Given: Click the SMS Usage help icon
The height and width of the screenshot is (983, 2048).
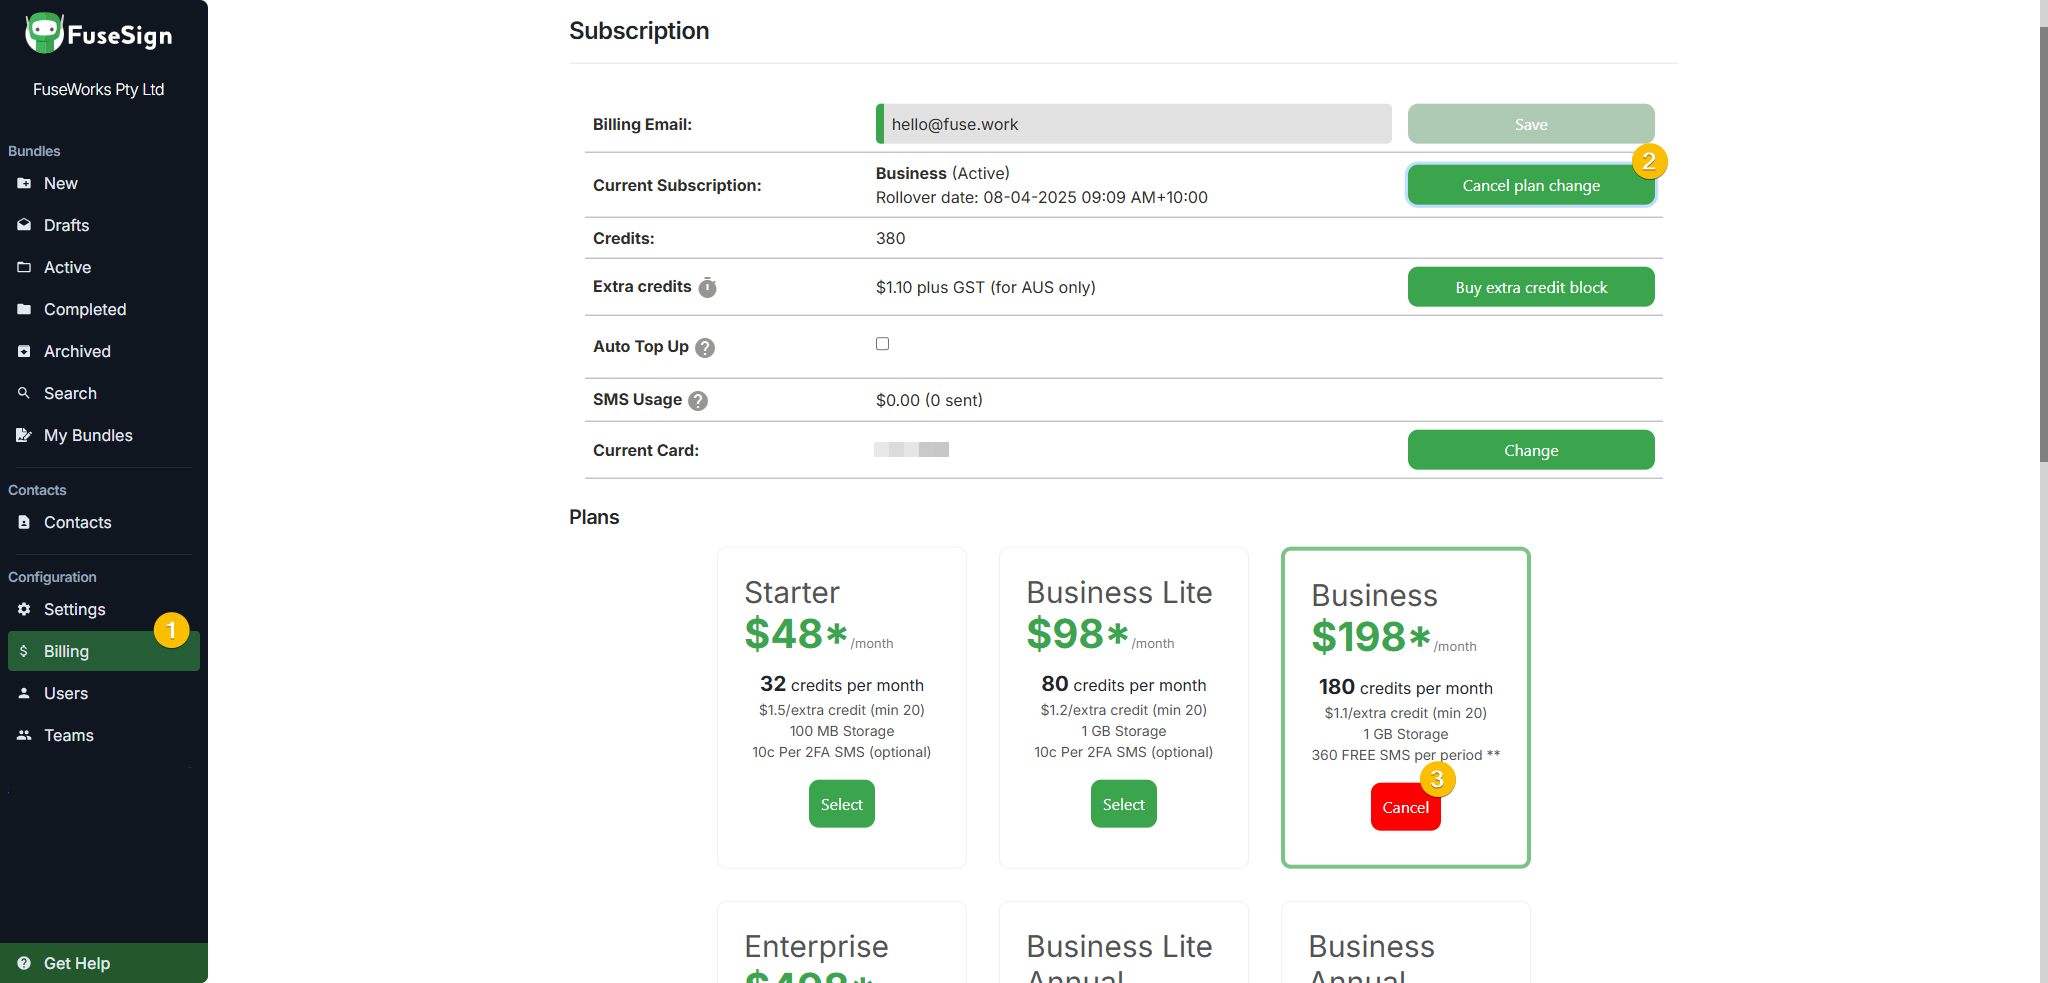Looking at the screenshot, I should 697,400.
